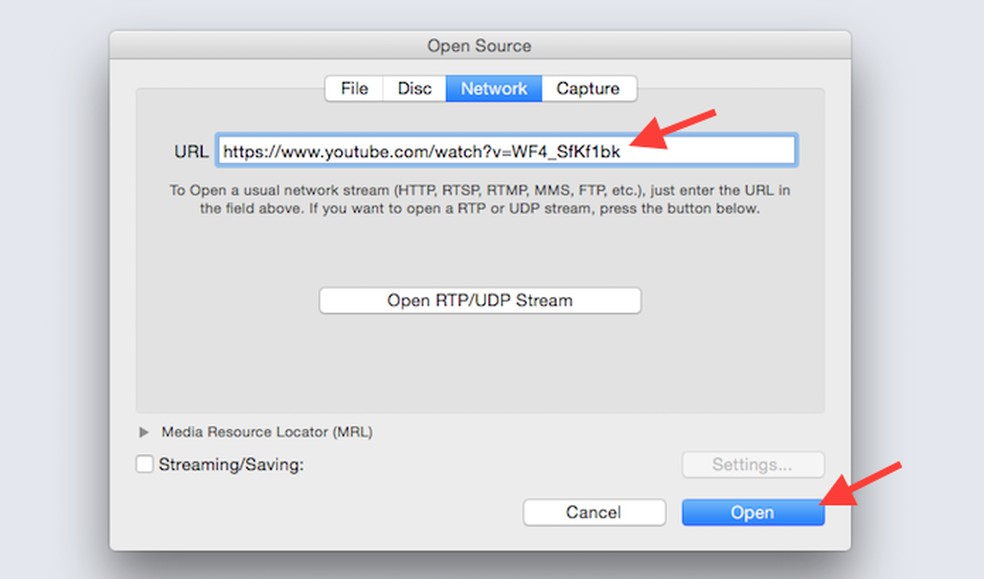Click the YouTube URL text in the field
The image size is (984, 579).
tap(420, 151)
